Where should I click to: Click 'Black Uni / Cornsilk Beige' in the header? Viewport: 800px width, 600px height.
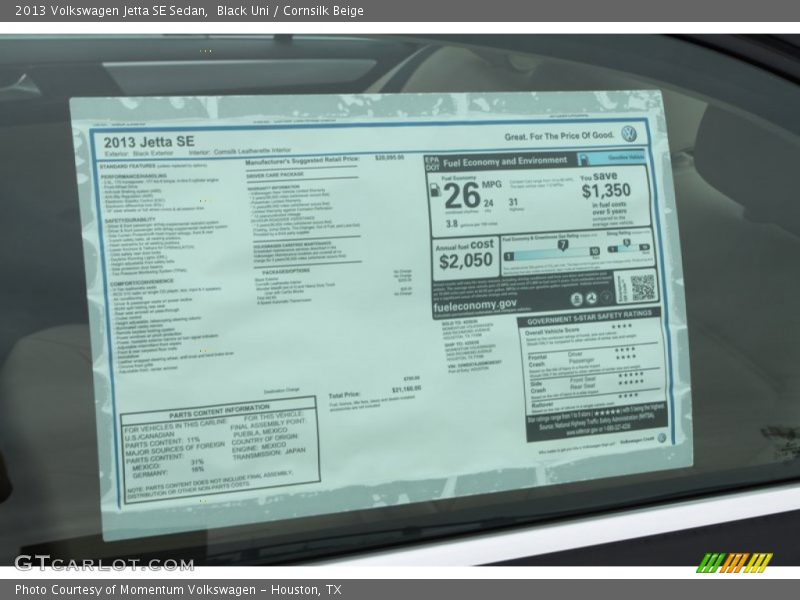(x=290, y=11)
